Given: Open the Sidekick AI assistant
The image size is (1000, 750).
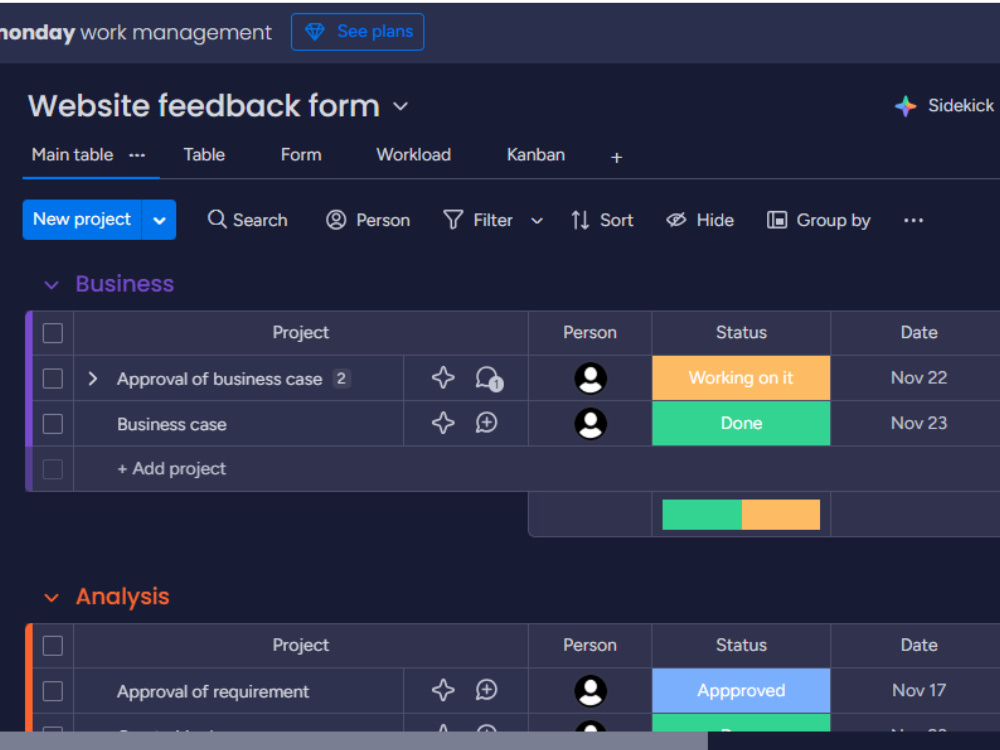Looking at the screenshot, I should [945, 105].
